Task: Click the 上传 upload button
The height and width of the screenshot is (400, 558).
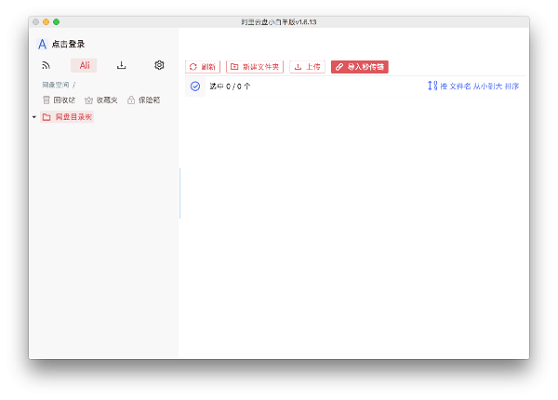Action: coord(307,67)
